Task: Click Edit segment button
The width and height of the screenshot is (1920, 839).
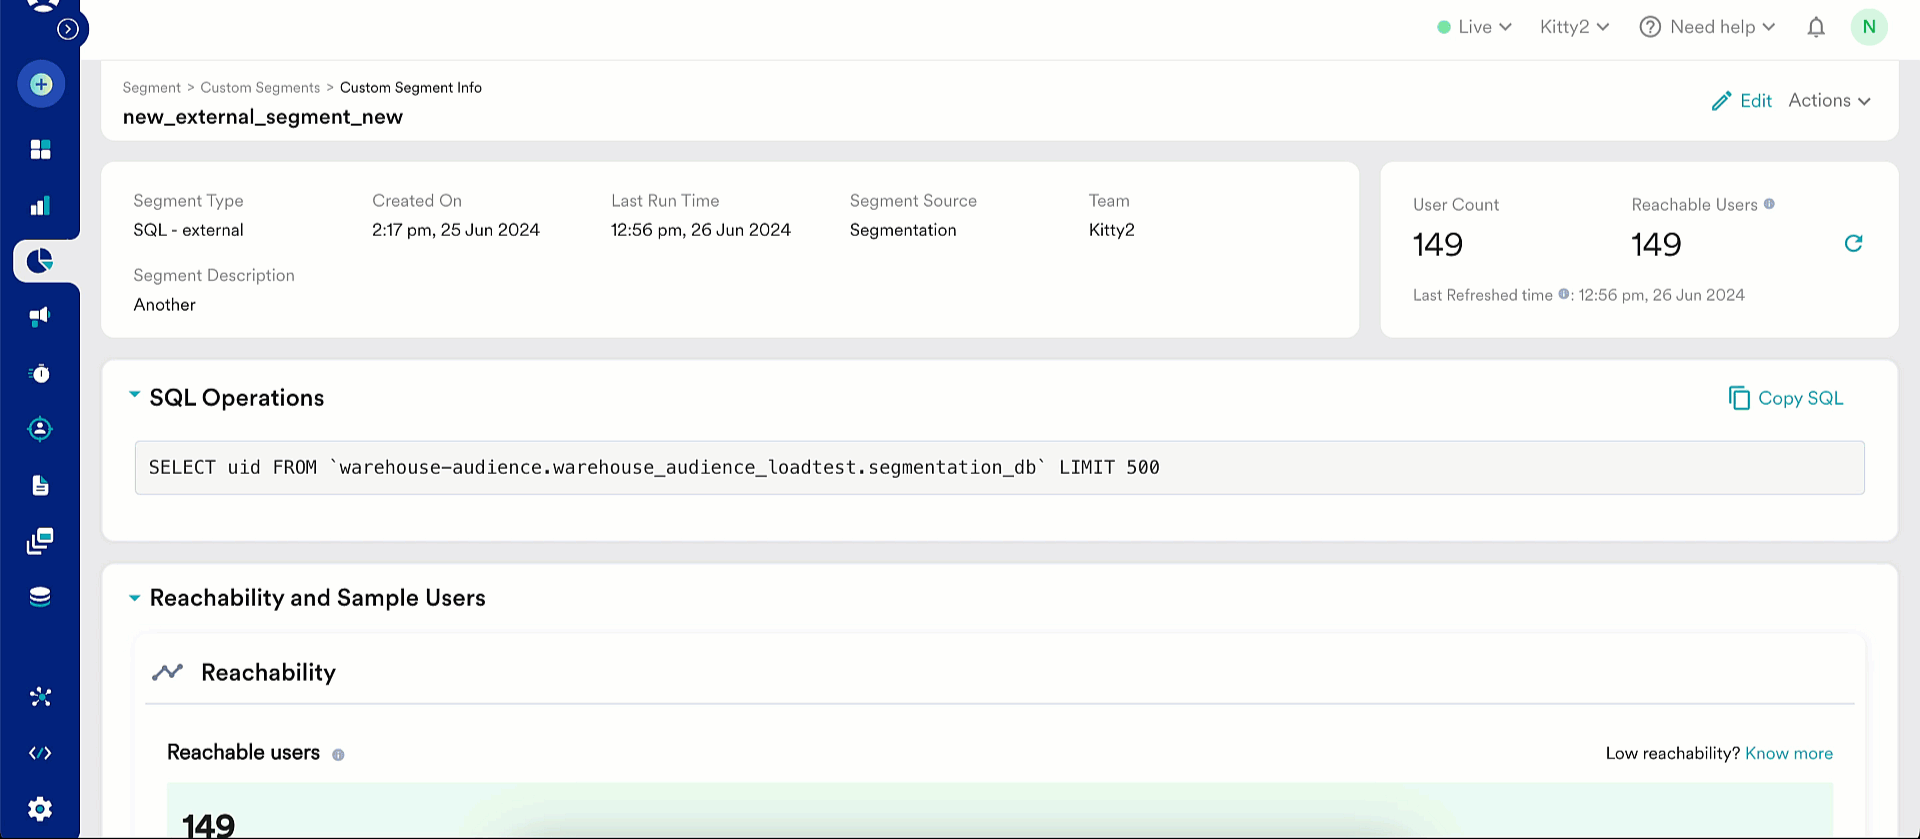Action: coord(1741,101)
